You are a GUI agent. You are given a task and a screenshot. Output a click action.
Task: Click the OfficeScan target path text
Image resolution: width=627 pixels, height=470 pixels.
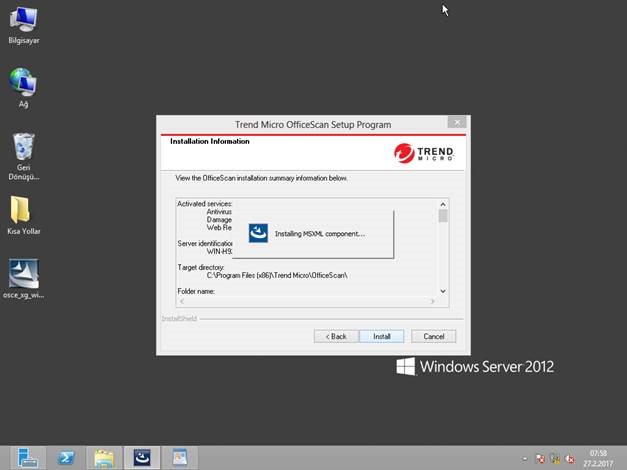coord(277,275)
